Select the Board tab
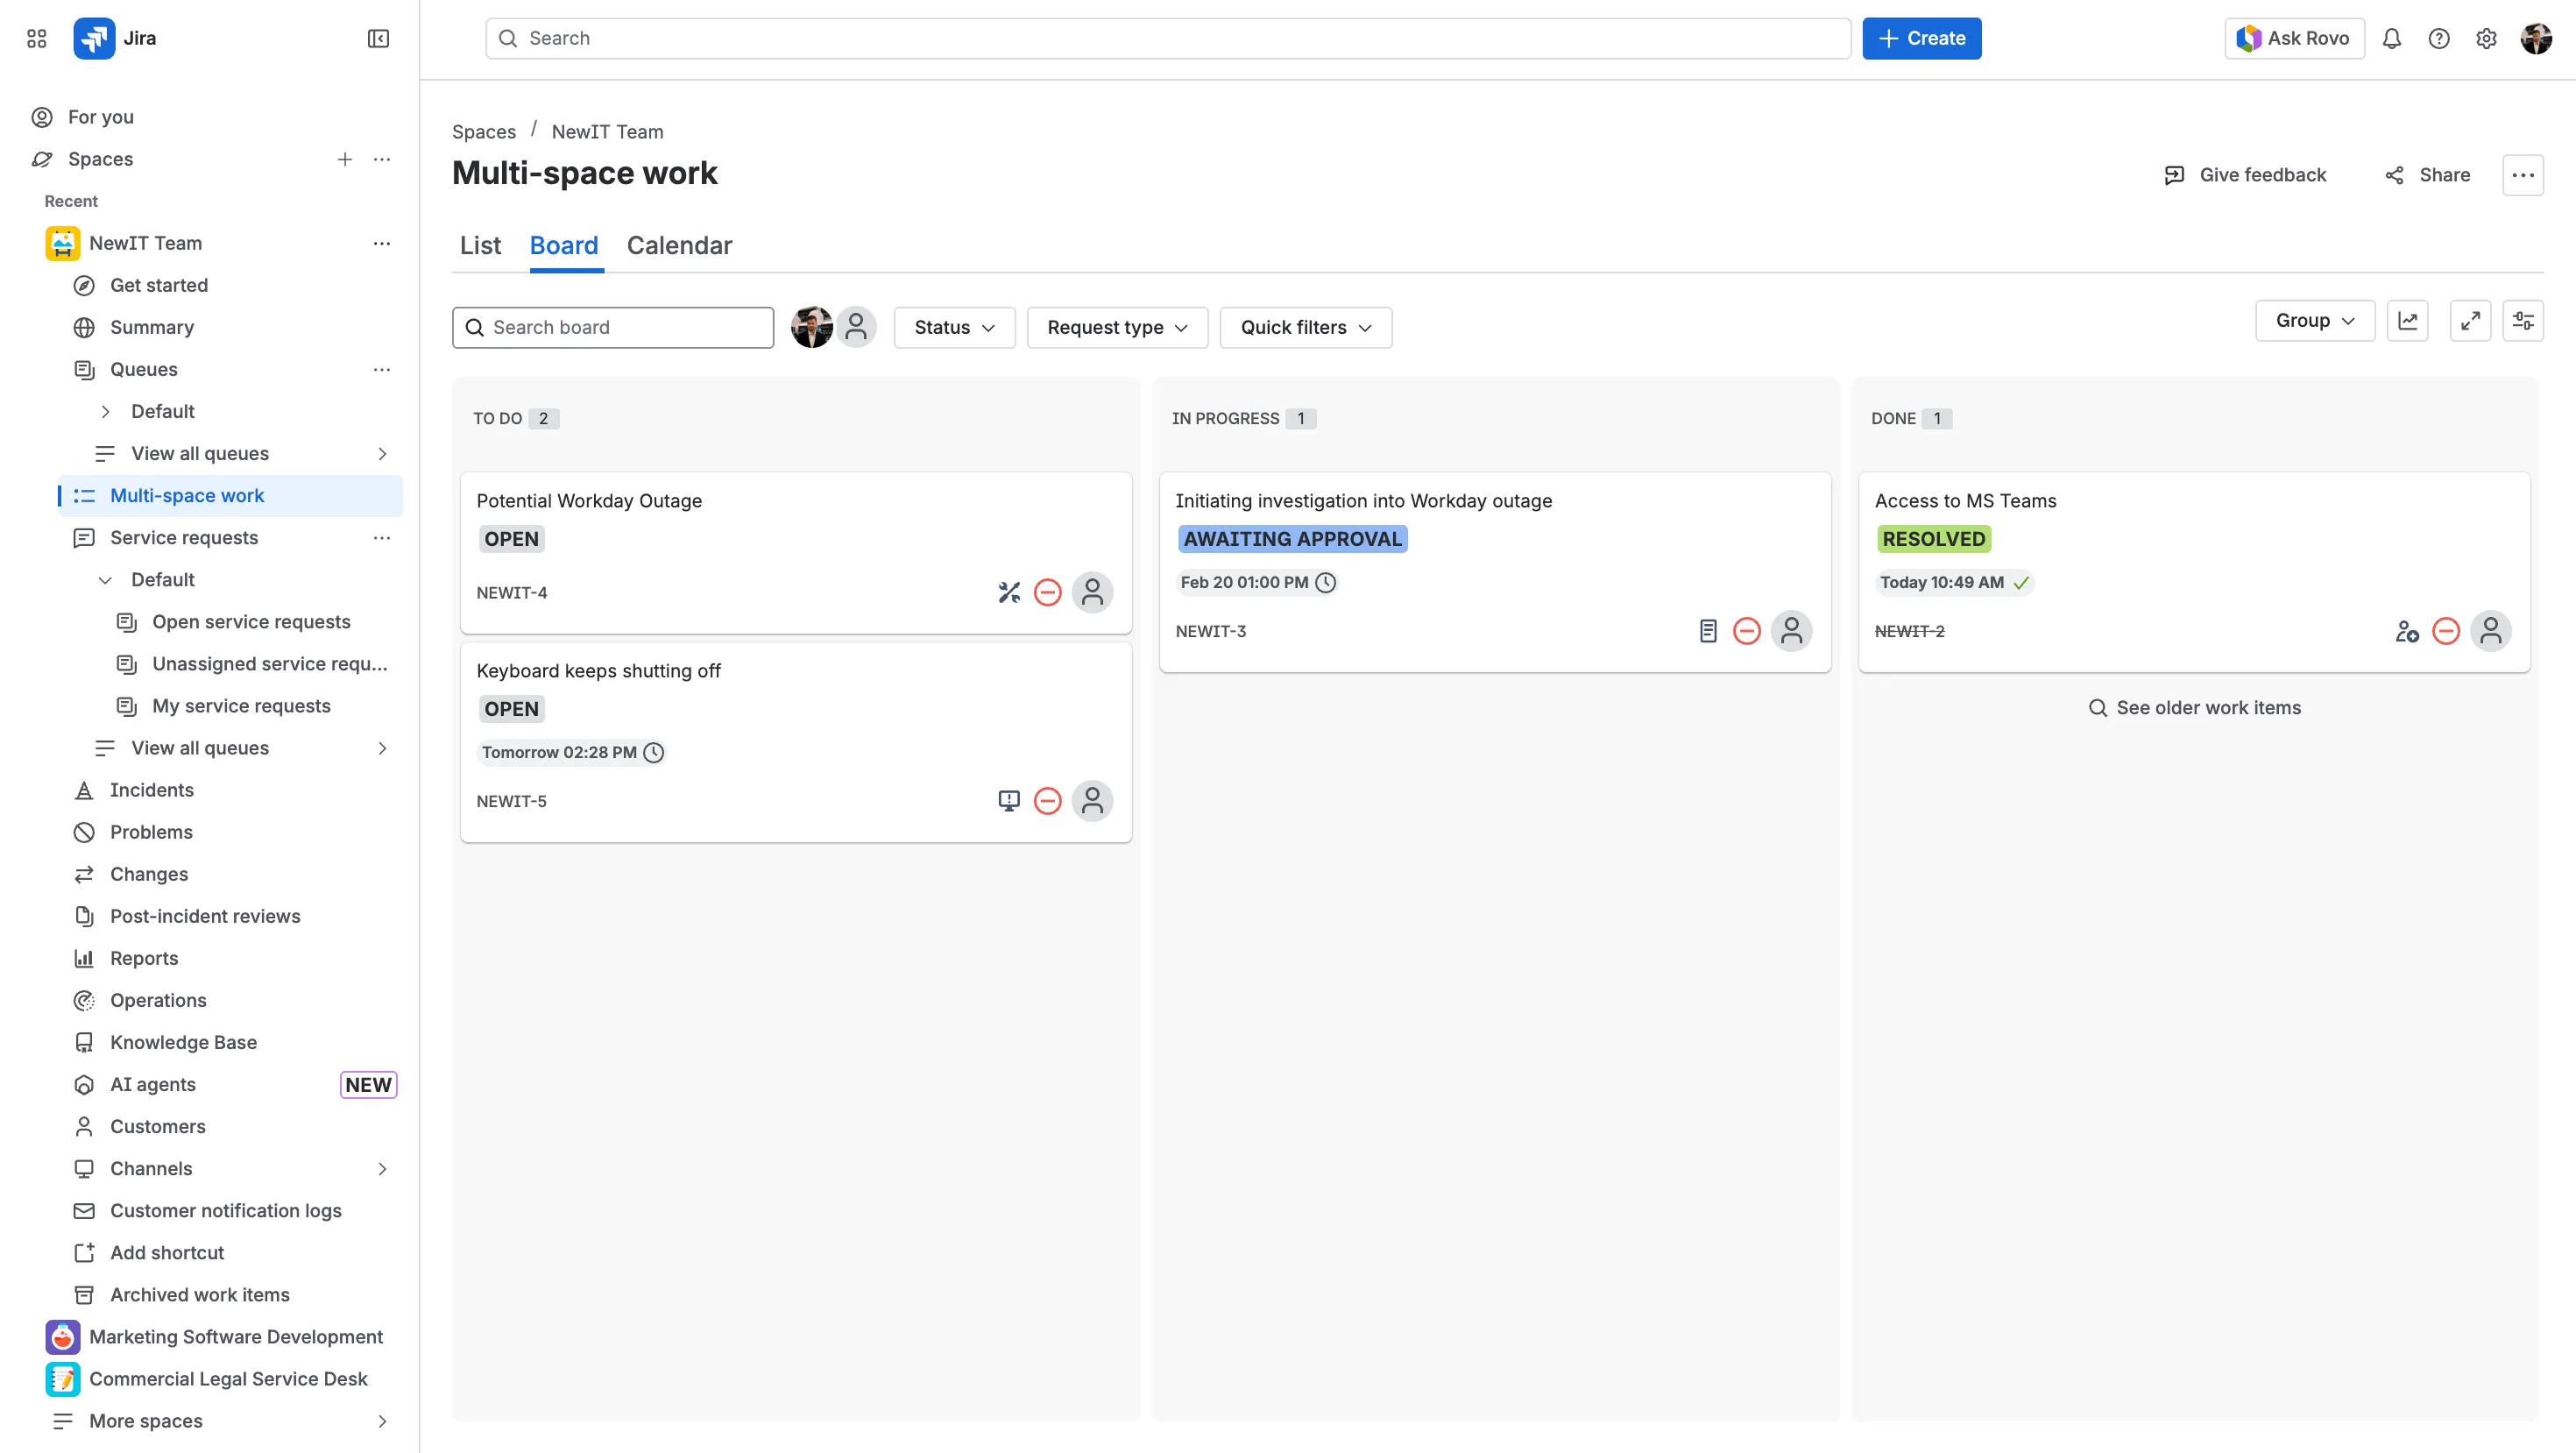 click(x=564, y=245)
